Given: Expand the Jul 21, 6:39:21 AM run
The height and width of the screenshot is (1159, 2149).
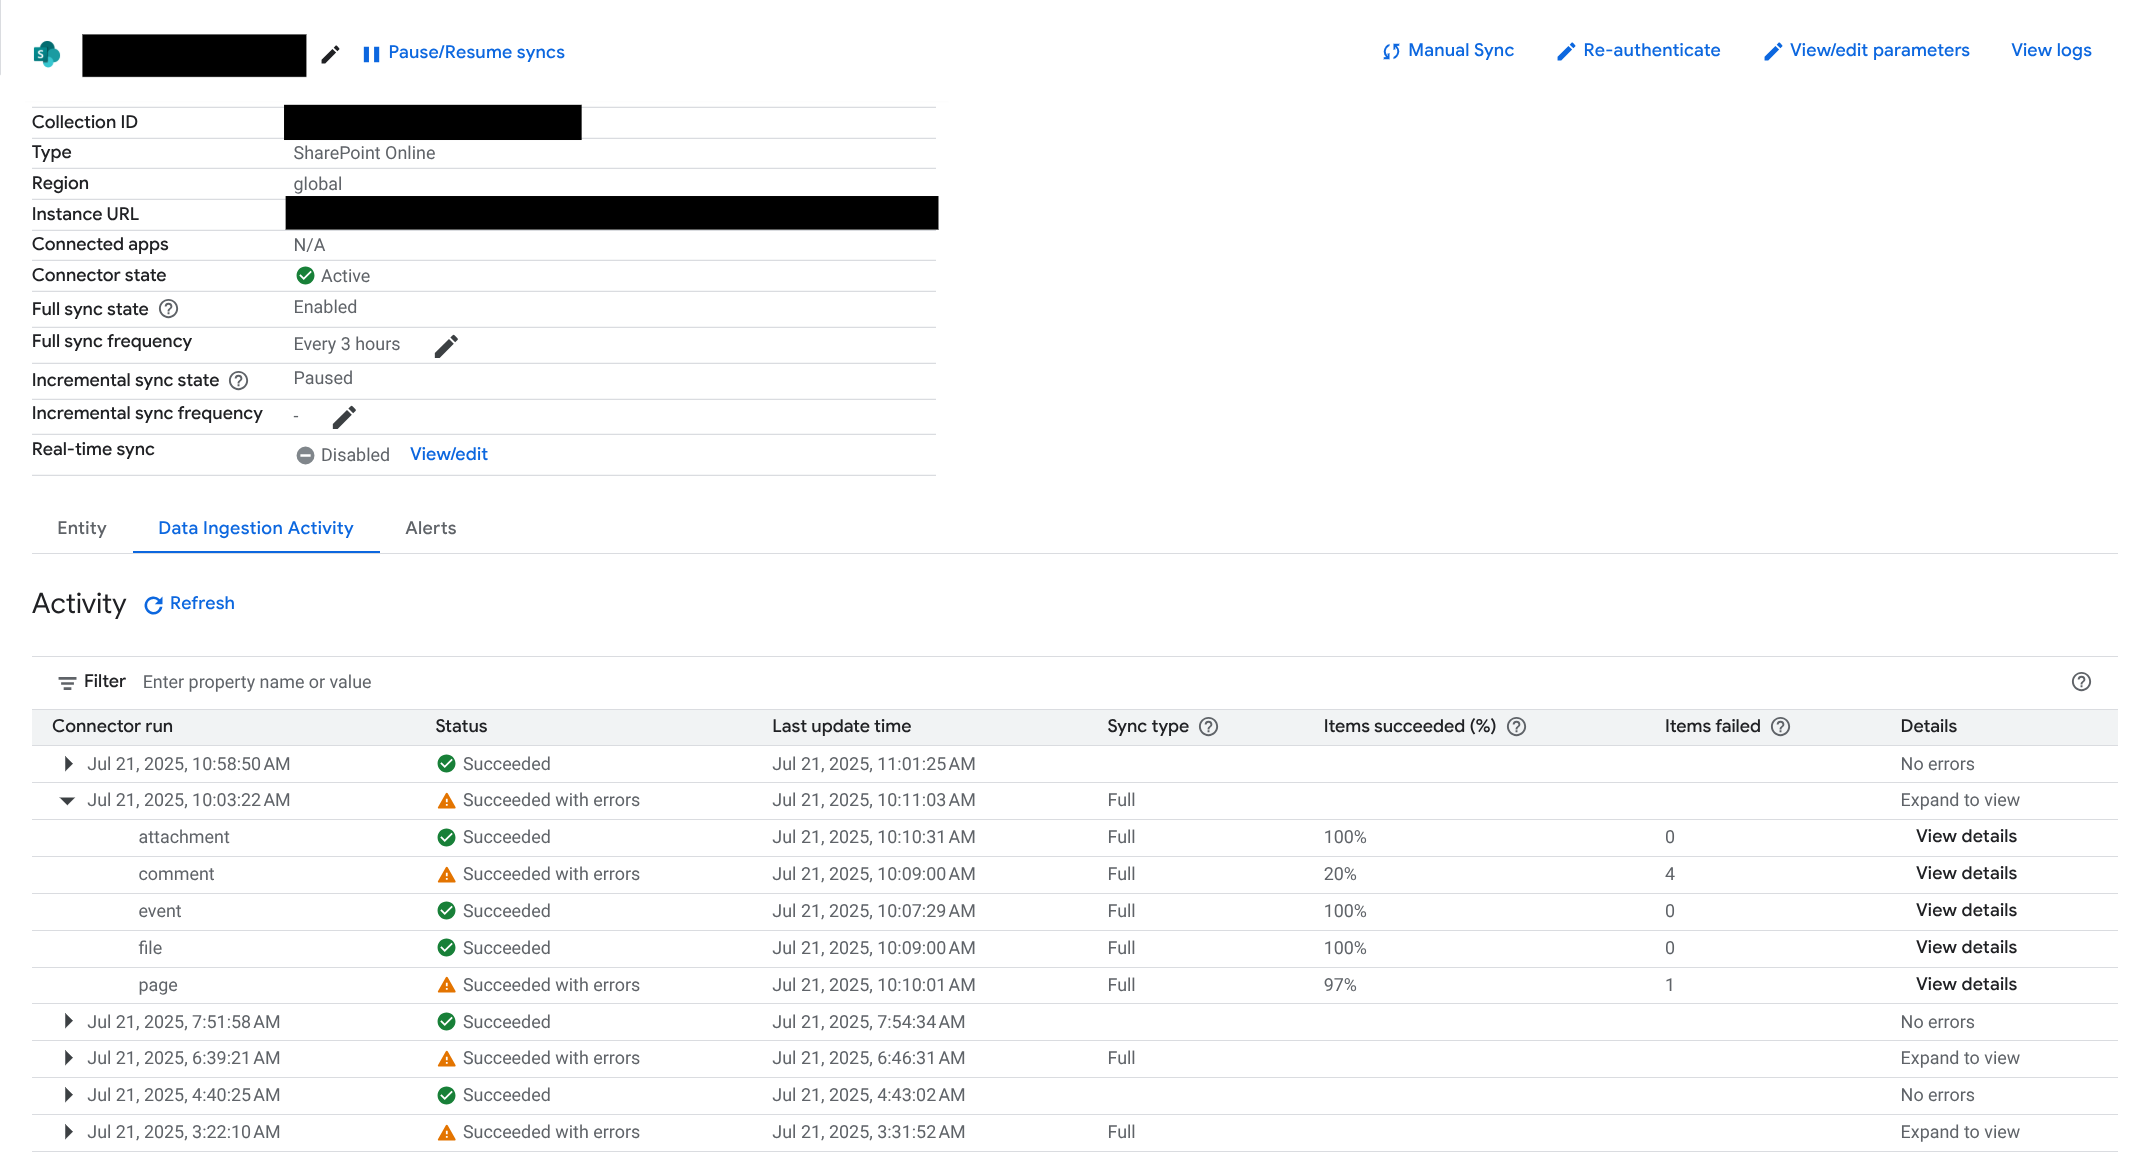Looking at the screenshot, I should coord(68,1058).
